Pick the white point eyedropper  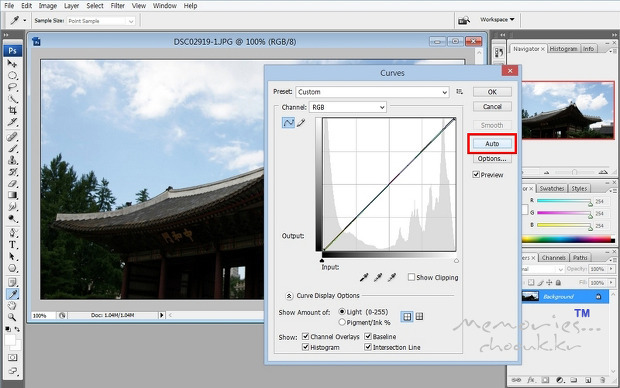[391, 277]
